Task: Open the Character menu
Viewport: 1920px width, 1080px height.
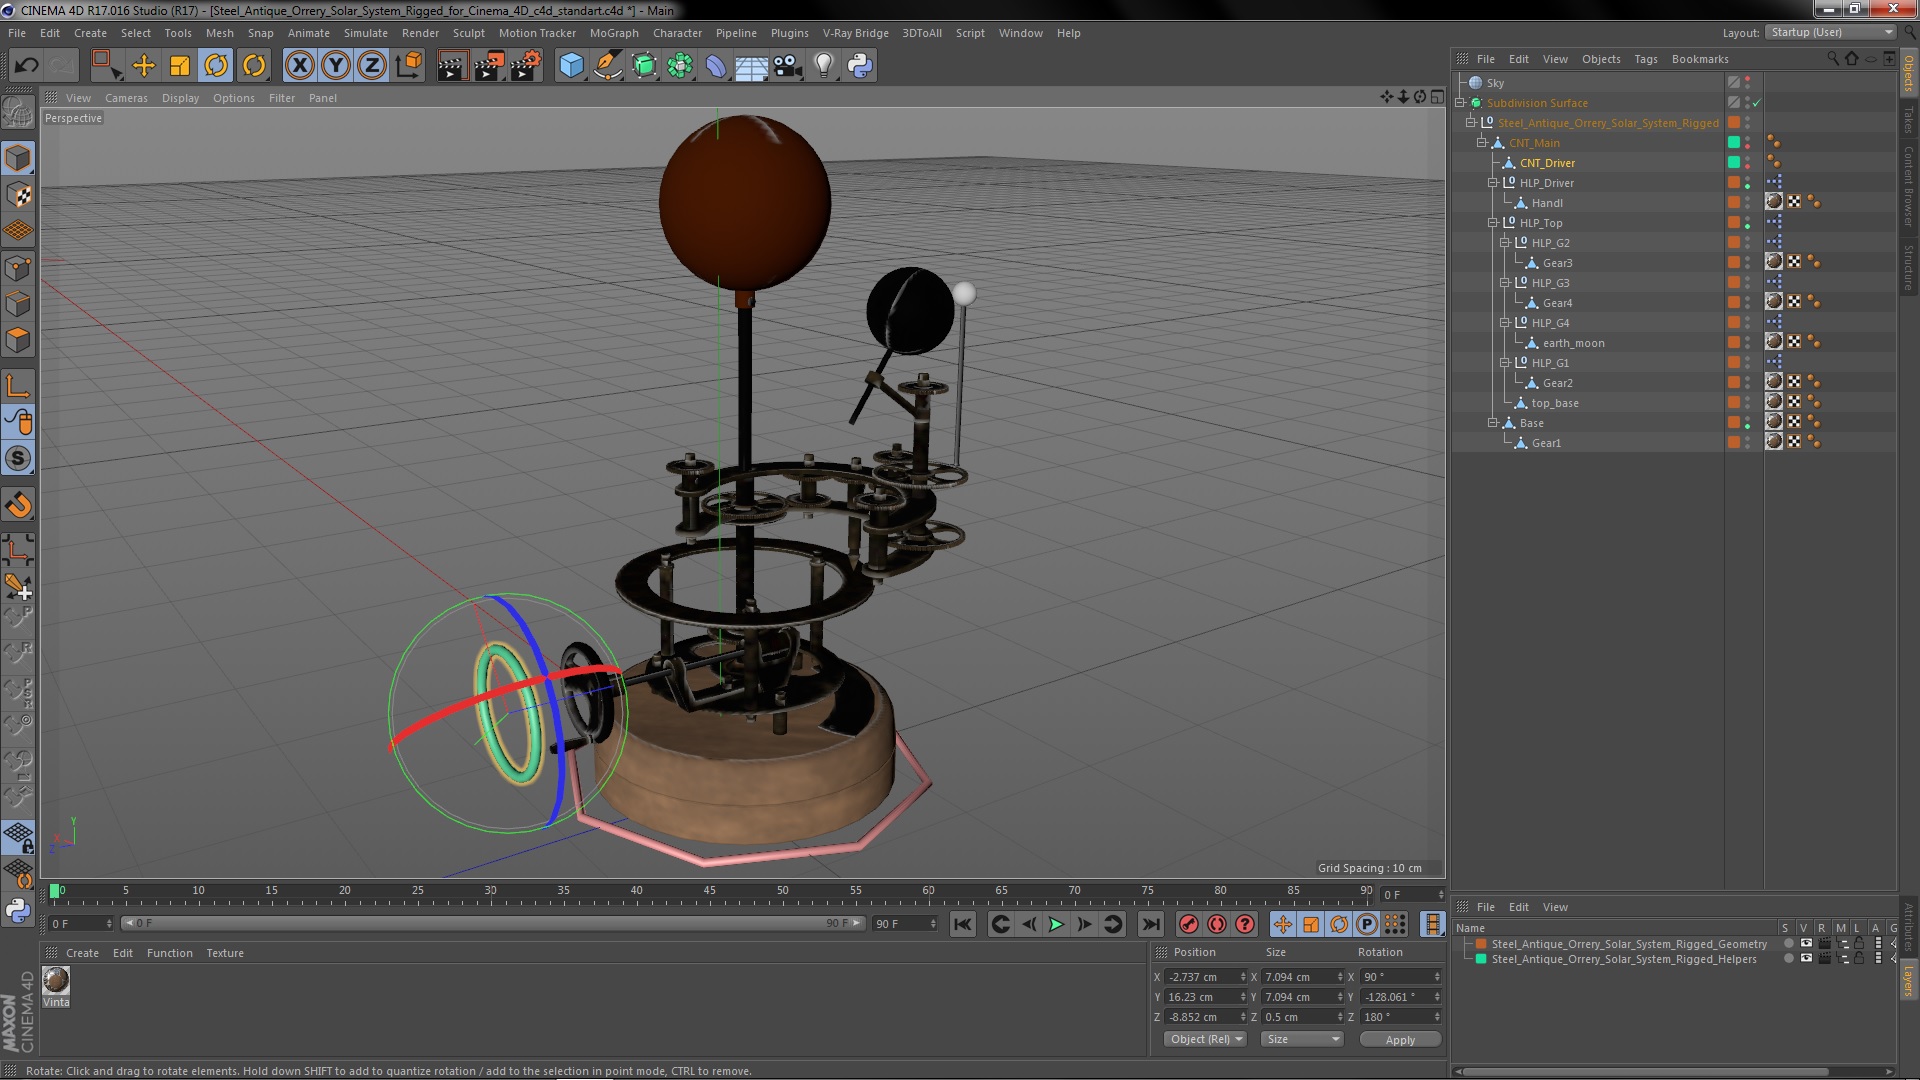Action: (x=677, y=33)
